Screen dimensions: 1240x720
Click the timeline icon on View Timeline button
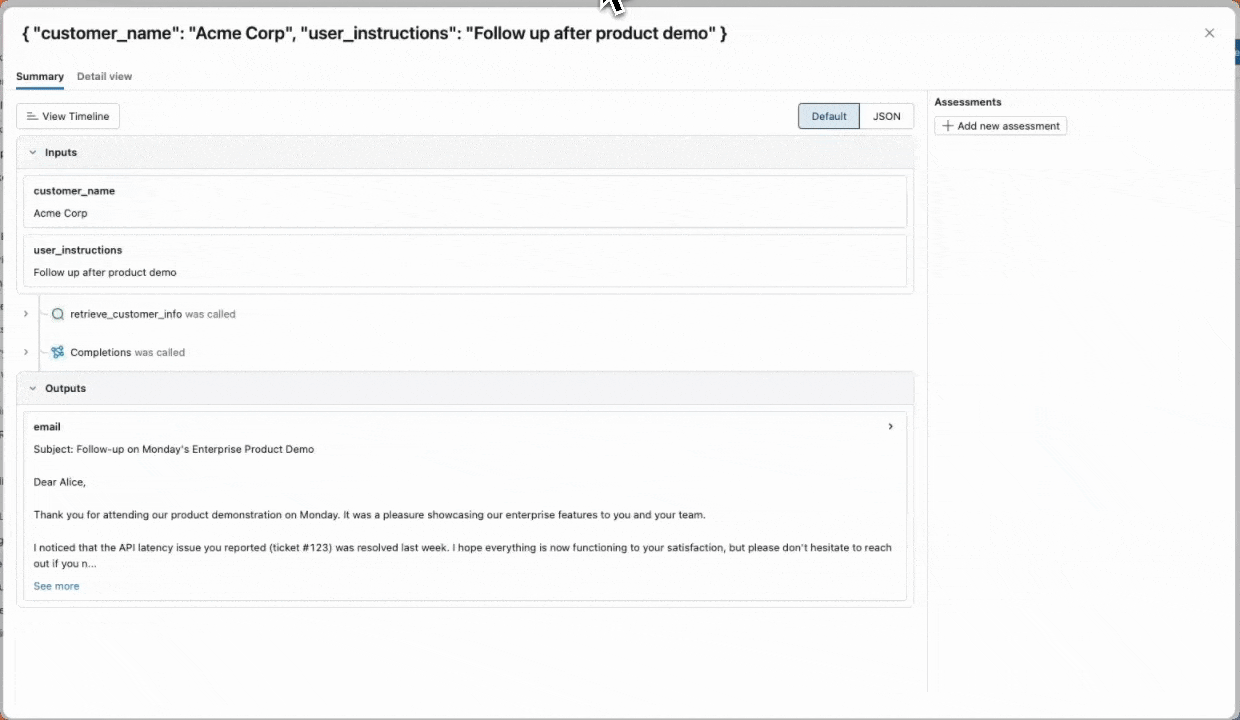click(x=32, y=116)
